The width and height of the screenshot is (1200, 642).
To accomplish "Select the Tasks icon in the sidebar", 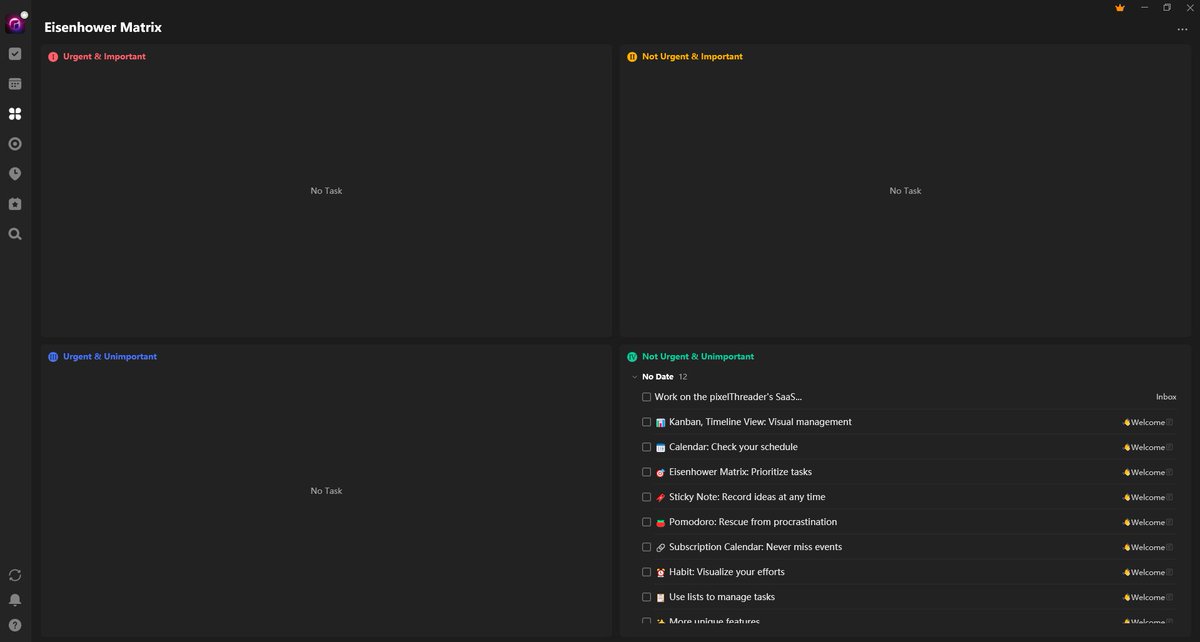I will tap(14, 55).
